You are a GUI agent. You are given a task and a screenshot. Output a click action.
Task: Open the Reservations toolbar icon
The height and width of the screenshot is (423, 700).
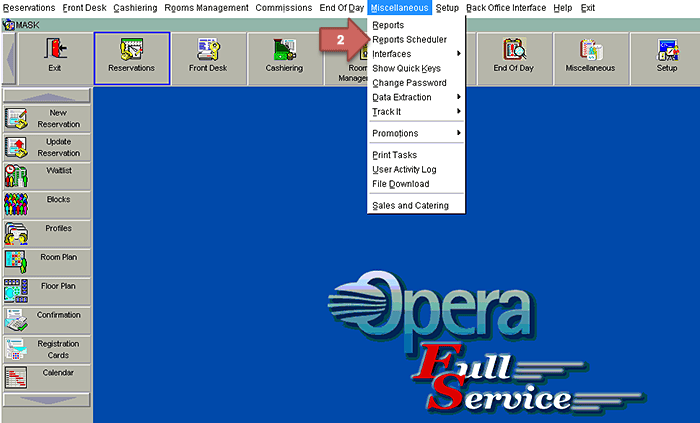click(131, 57)
